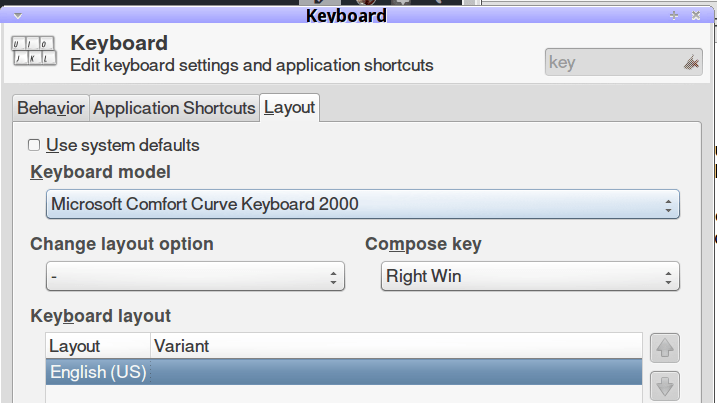Select the Layout tab
The image size is (717, 403).
289,108
